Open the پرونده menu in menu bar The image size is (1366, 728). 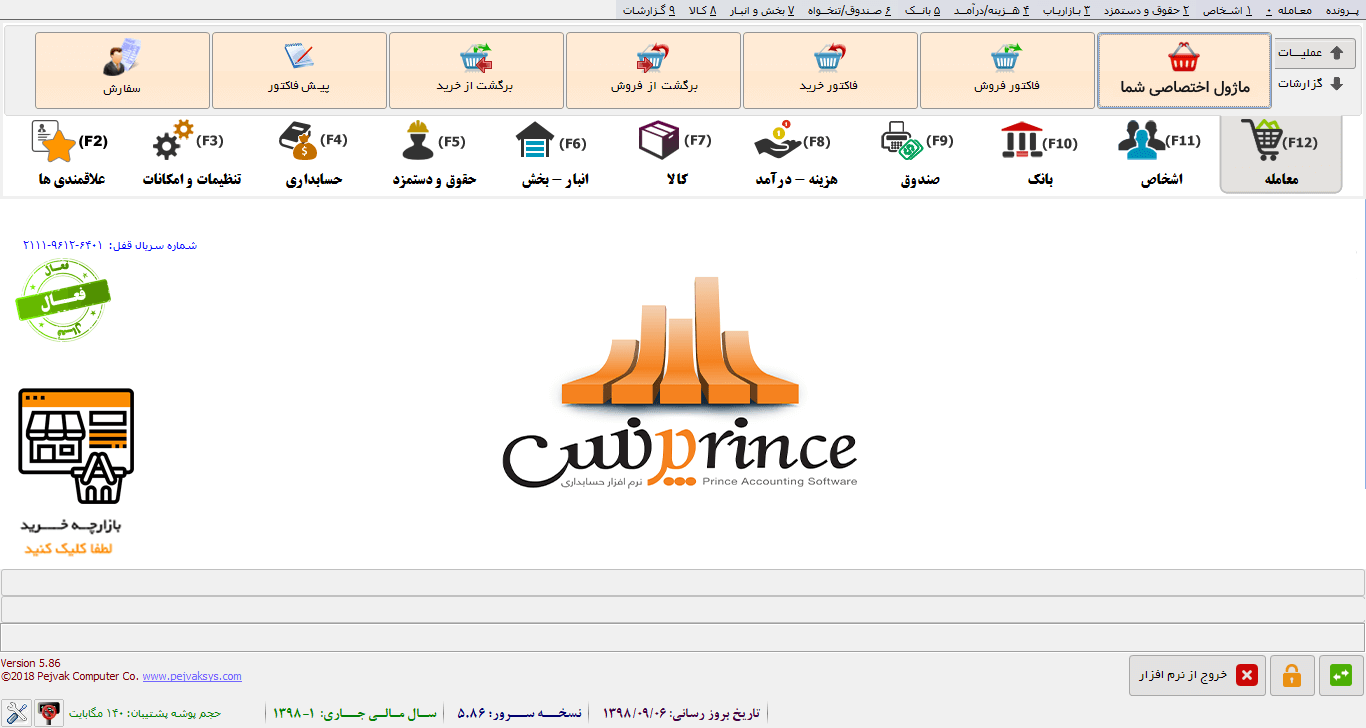click(x=1343, y=10)
